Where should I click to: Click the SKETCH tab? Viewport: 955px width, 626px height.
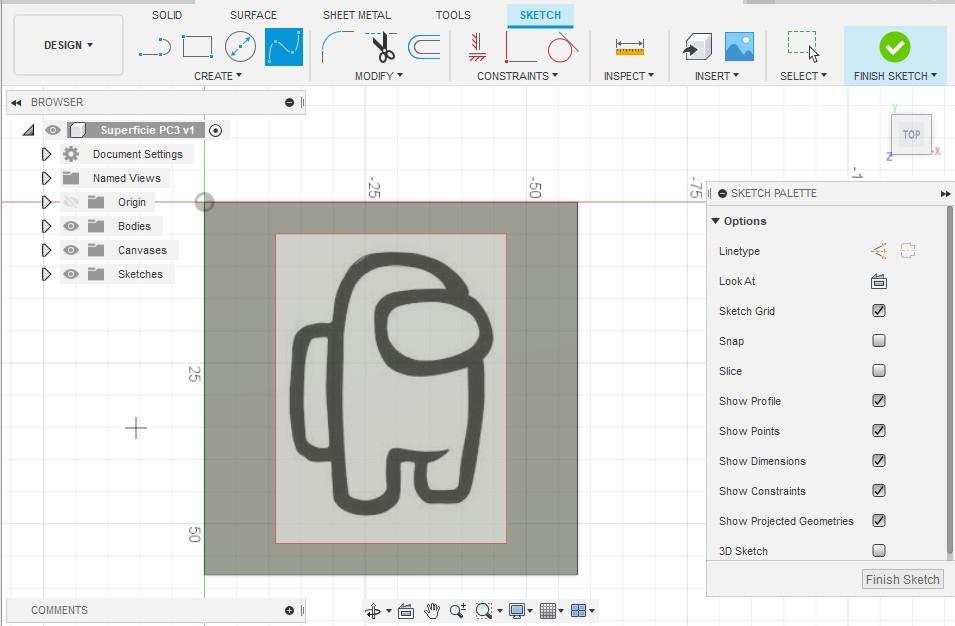point(540,15)
